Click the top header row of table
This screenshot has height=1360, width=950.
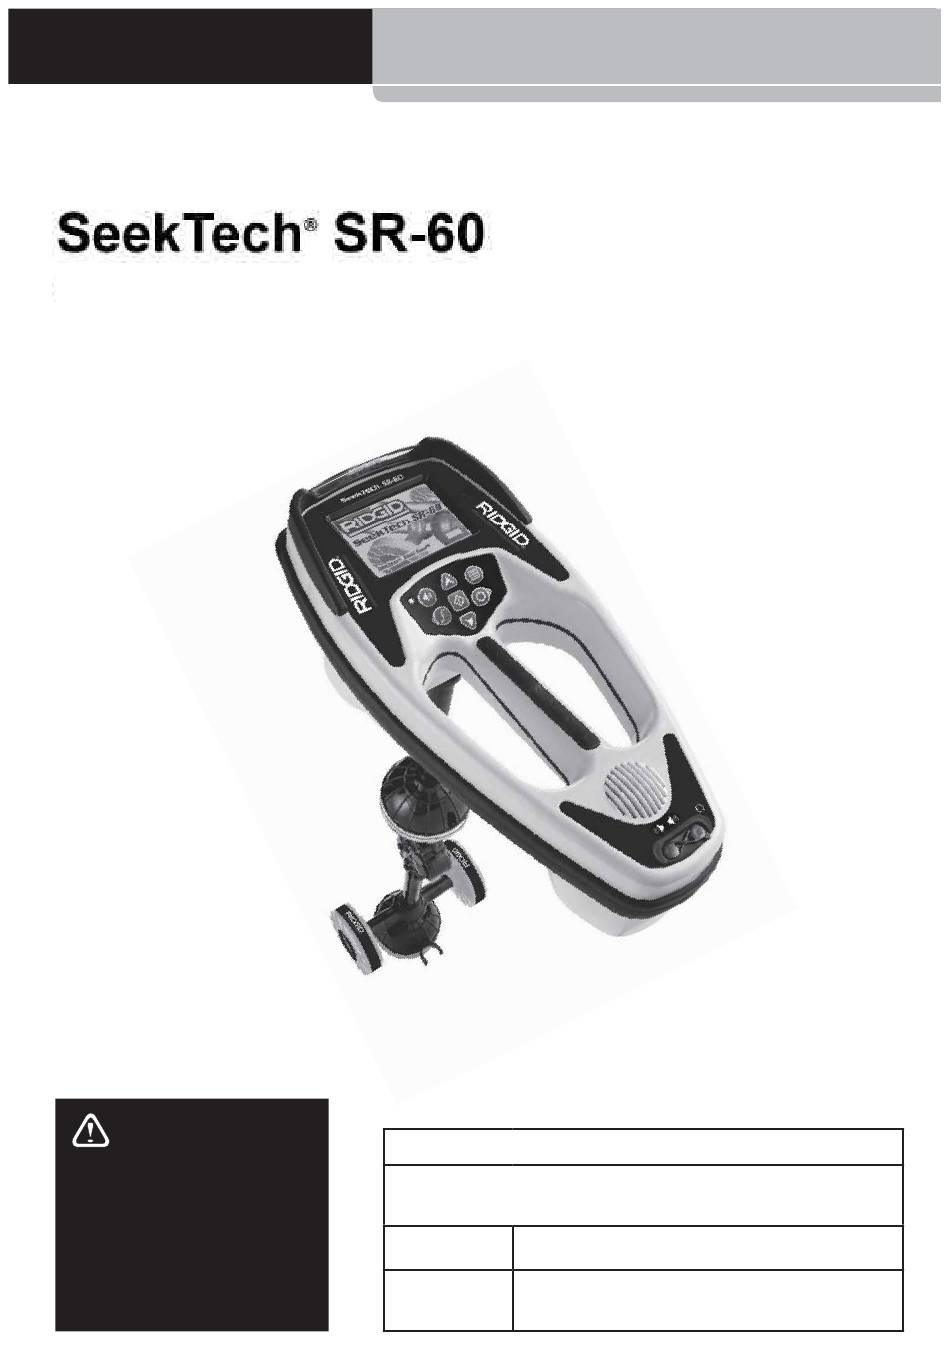point(643,1146)
